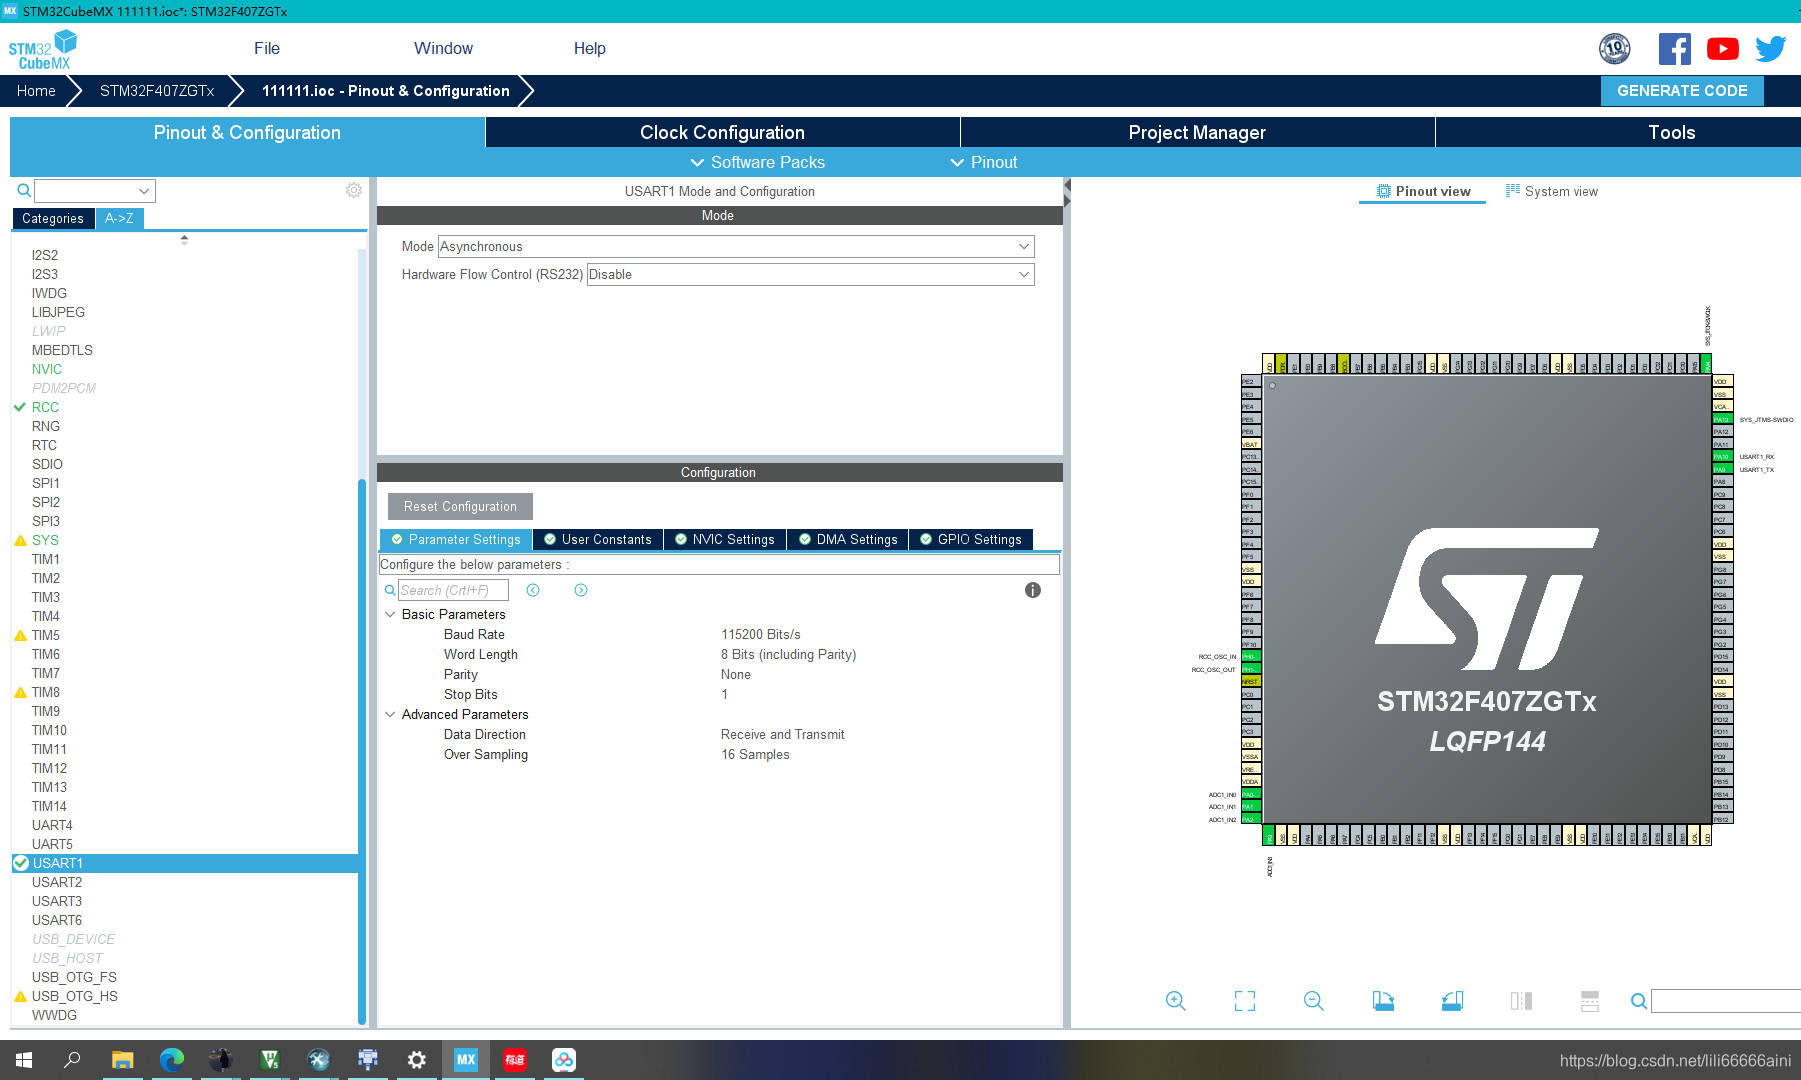
Task: Open ST Twitter page icon
Action: click(x=1771, y=48)
